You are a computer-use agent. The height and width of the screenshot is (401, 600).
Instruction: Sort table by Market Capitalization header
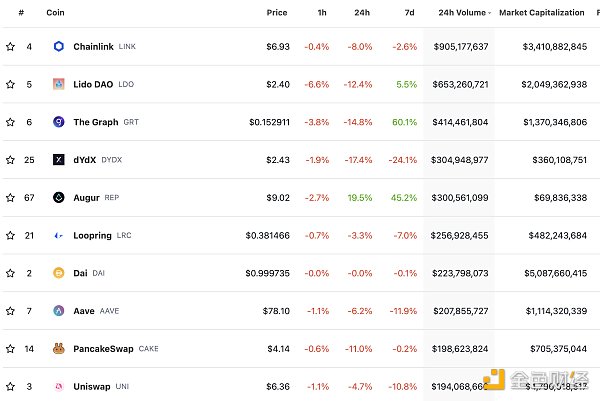[x=541, y=13]
